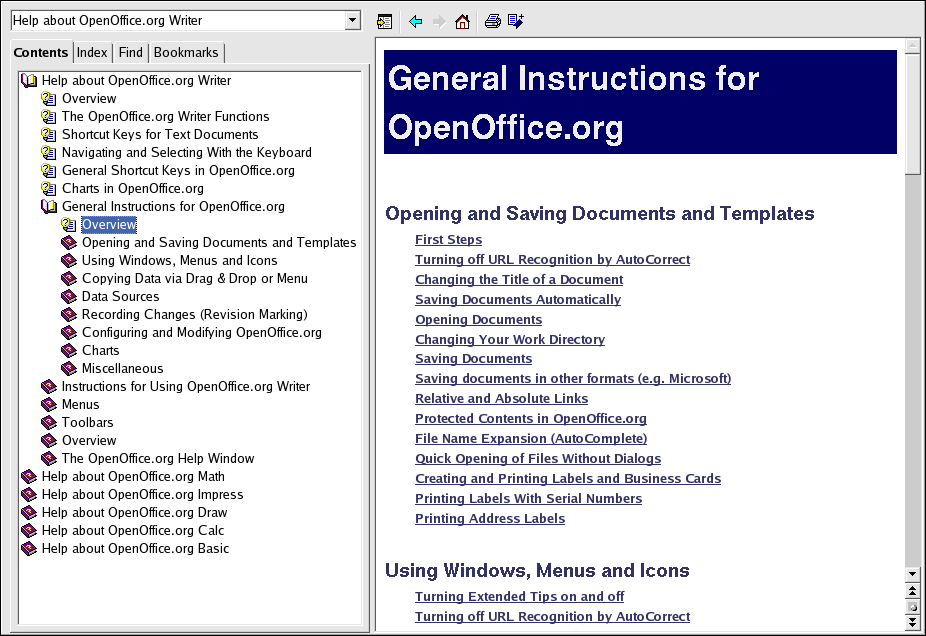The image size is (926, 636).
Task: Click the scroll up arrow of content pane
Action: 911,46
